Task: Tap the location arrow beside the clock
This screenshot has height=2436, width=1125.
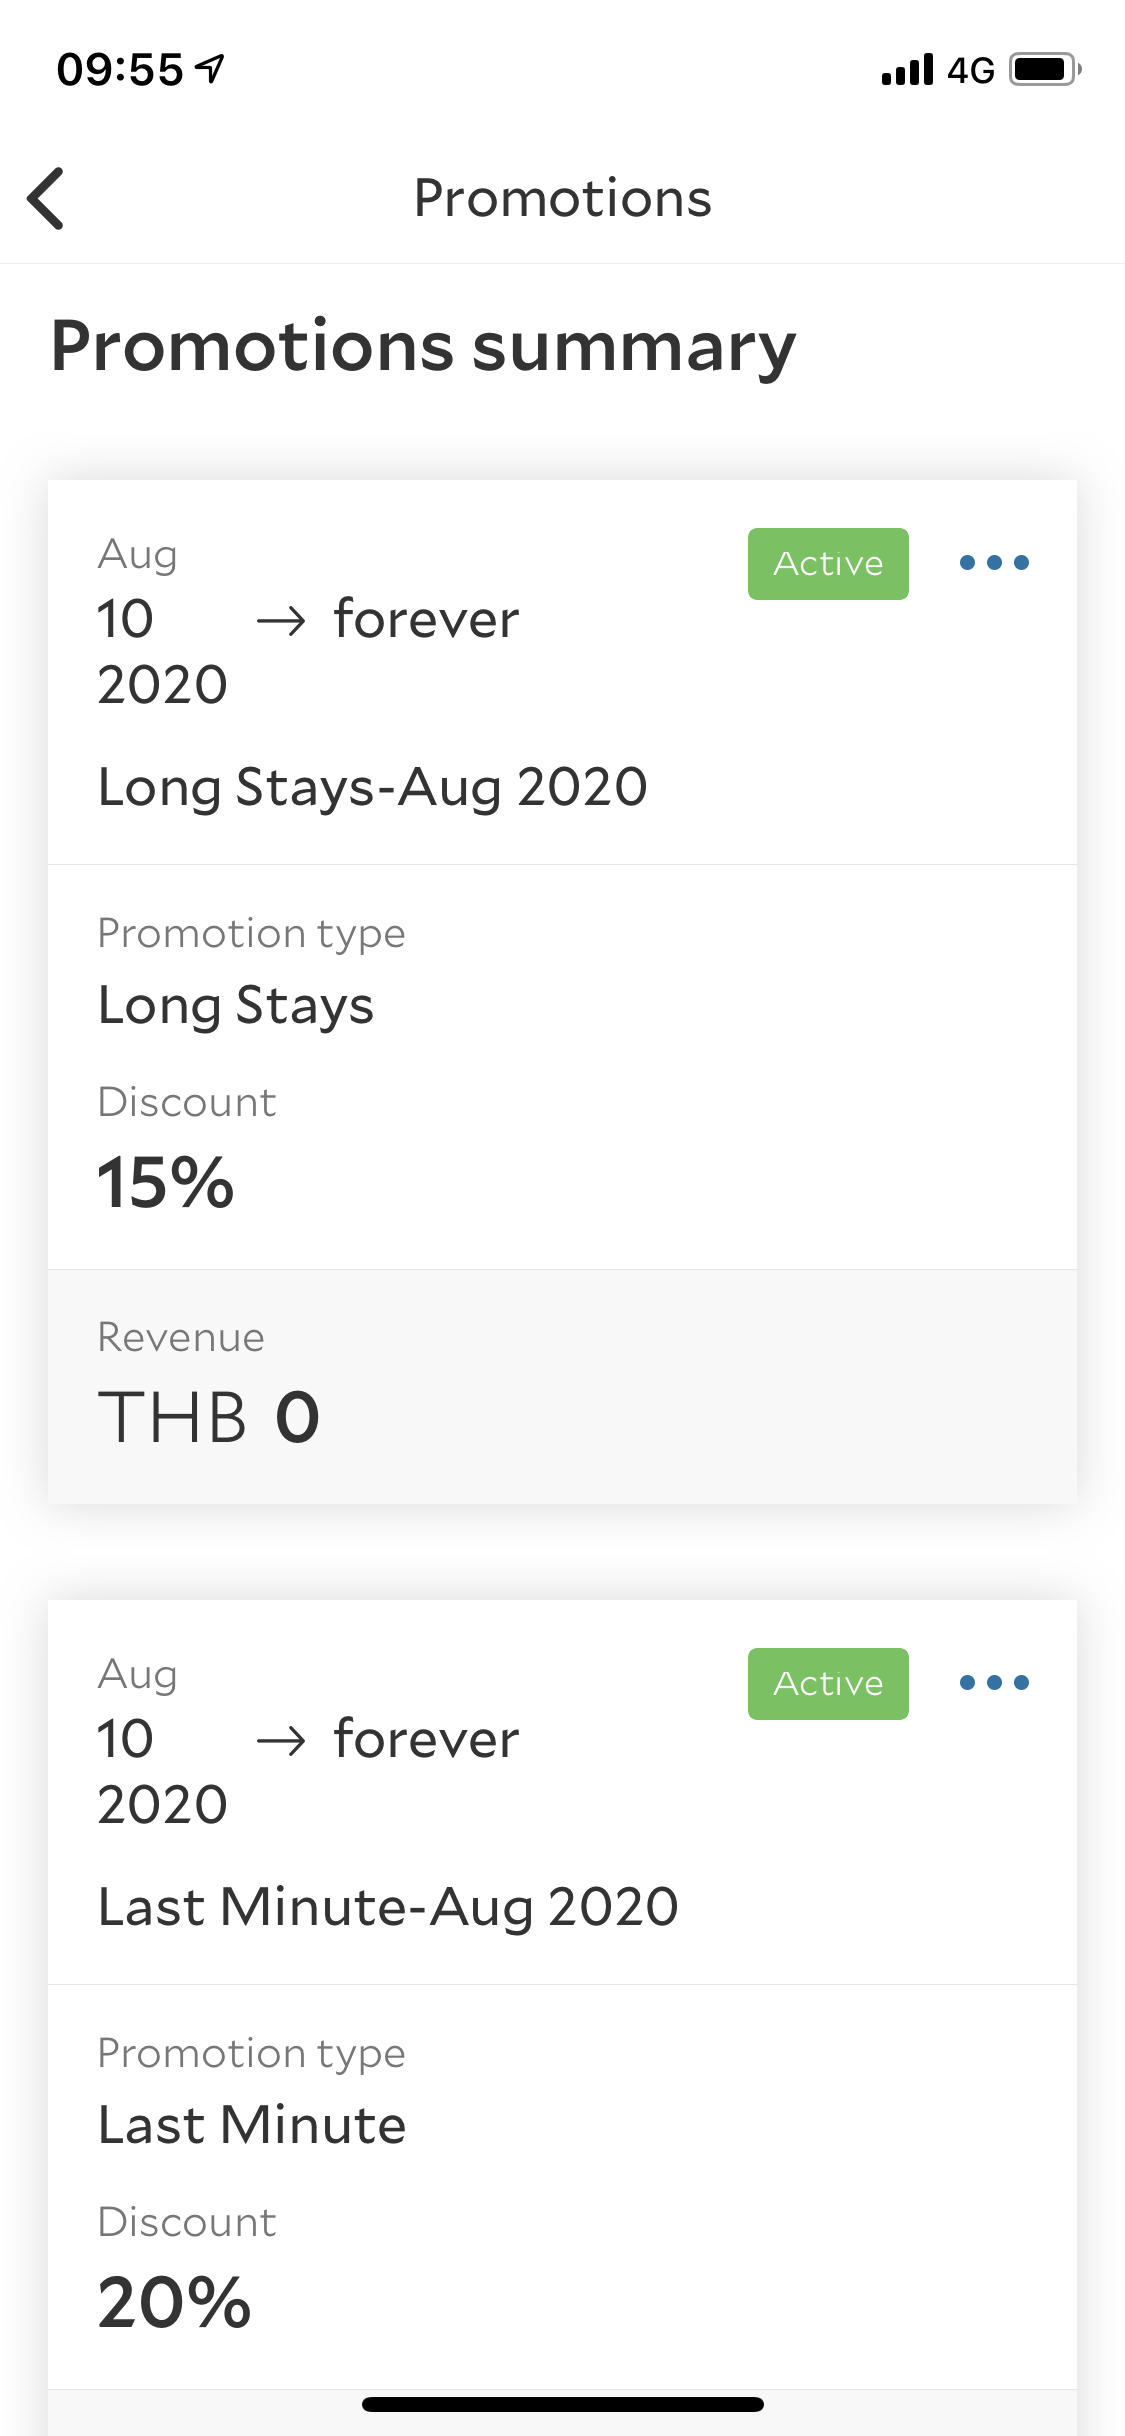Action: 210,68
